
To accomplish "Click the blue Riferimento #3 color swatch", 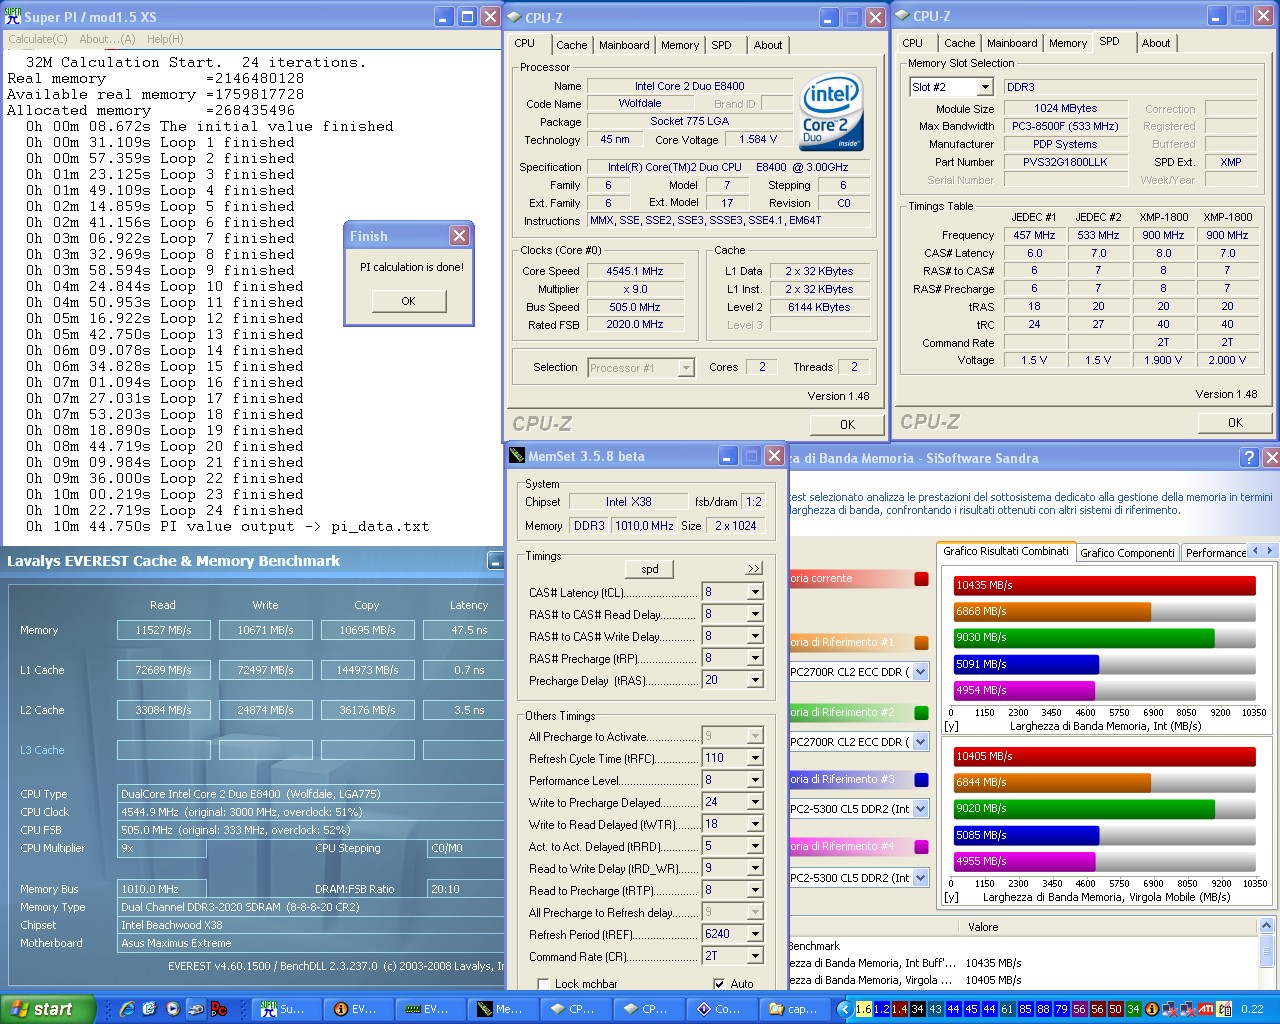I will pos(921,780).
